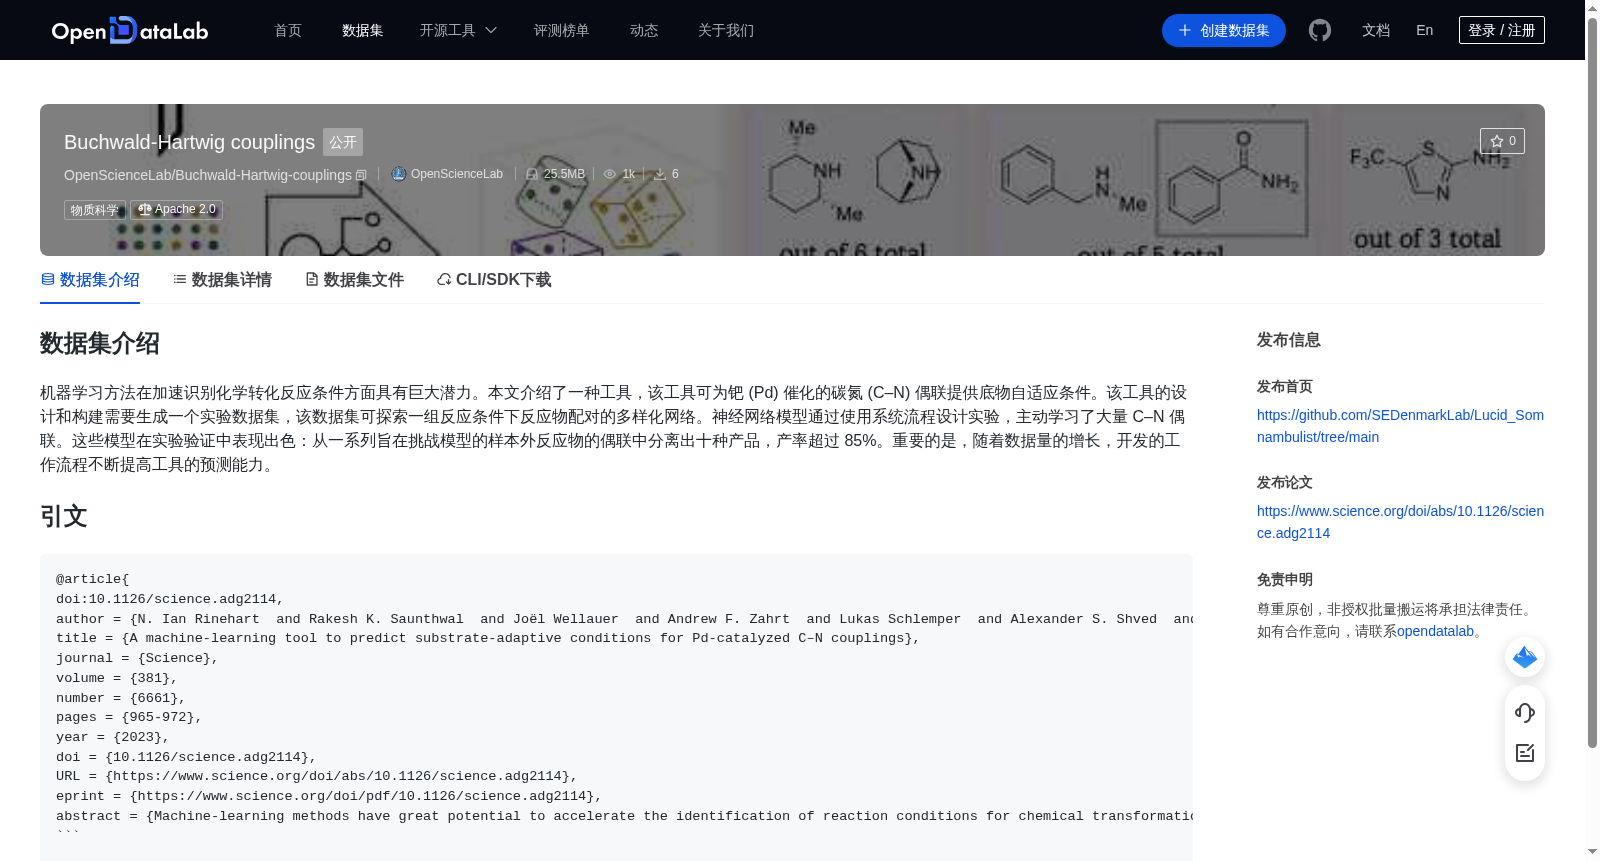1600x861 pixels.
Task: Click the 创建数据集 button
Action: click(1224, 31)
